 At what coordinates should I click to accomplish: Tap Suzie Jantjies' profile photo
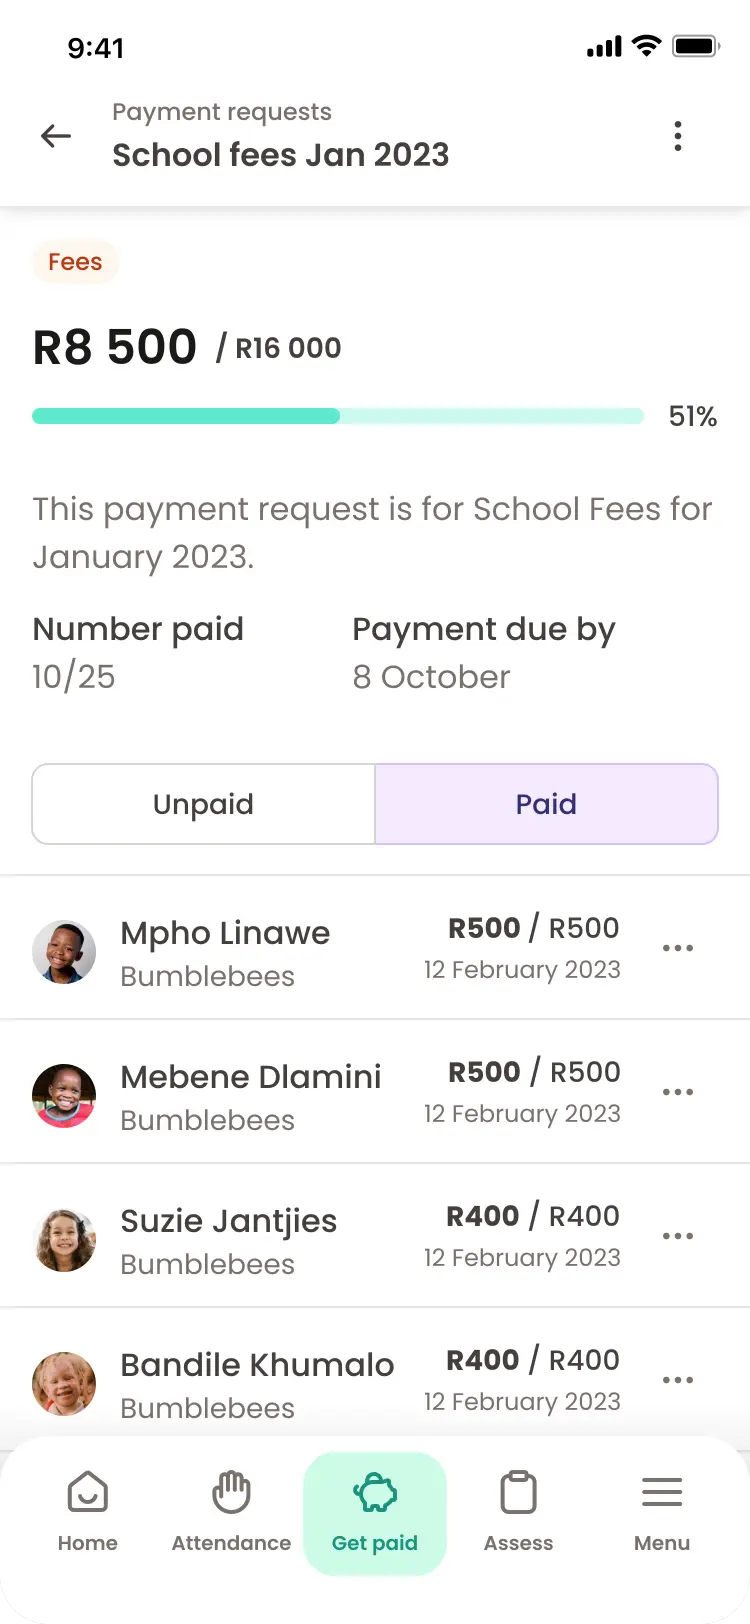64,1240
